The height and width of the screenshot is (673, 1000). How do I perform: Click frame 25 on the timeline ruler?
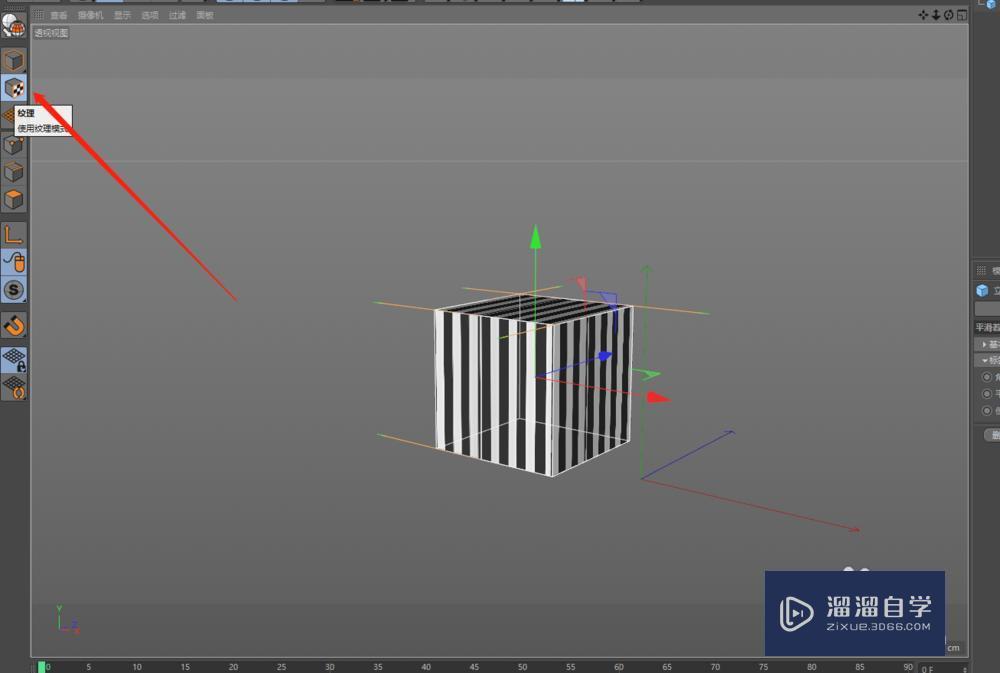coord(281,667)
